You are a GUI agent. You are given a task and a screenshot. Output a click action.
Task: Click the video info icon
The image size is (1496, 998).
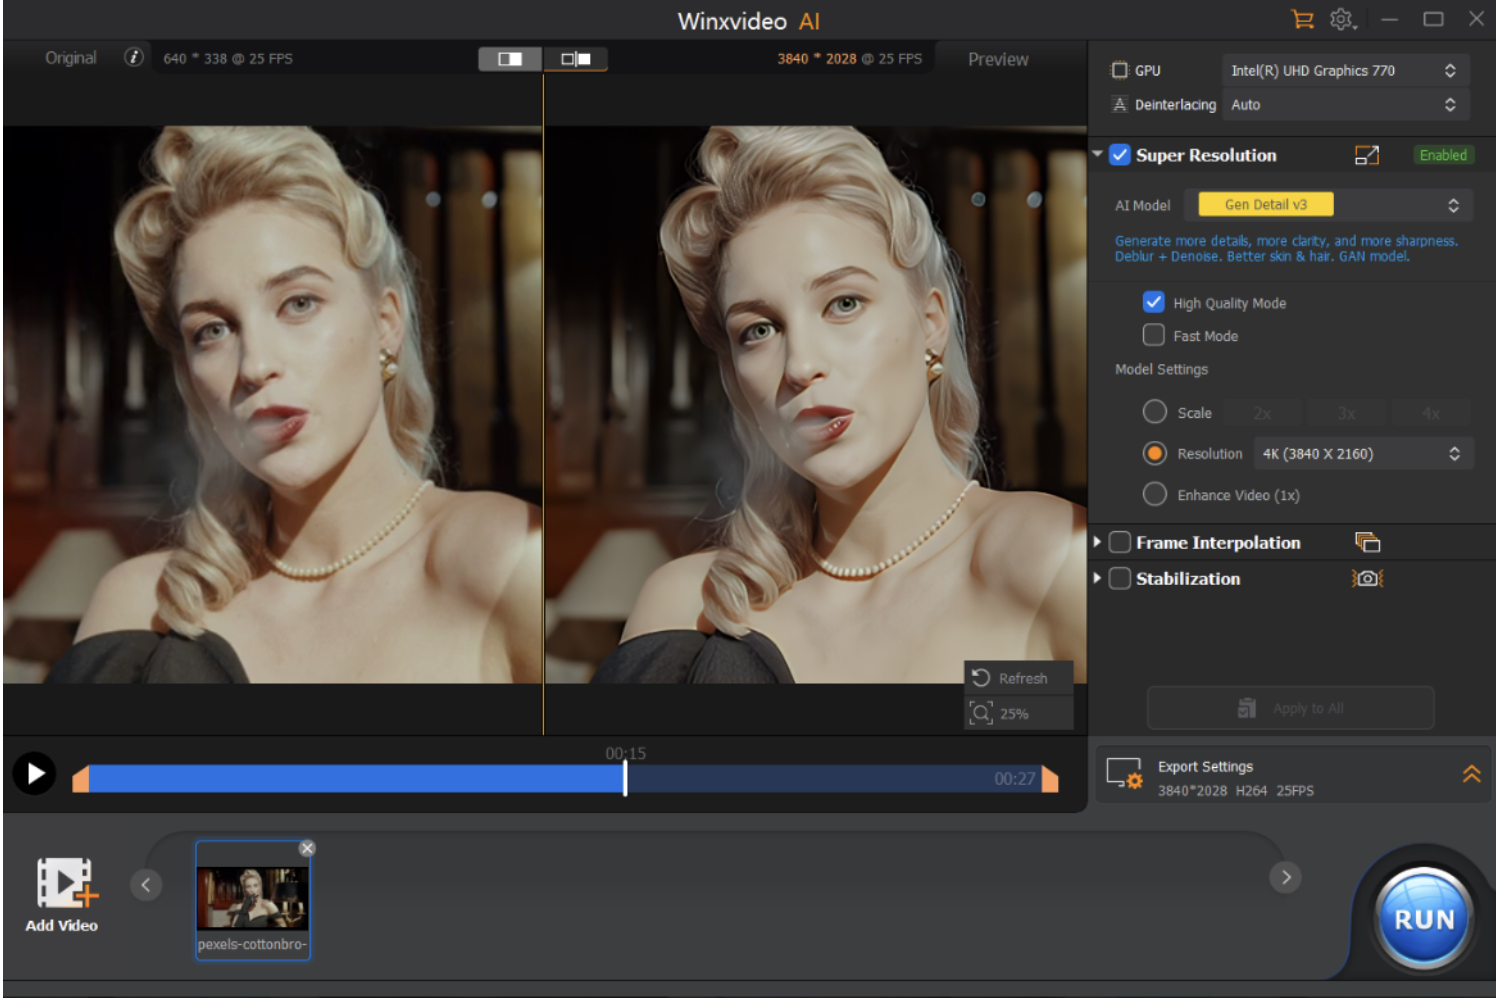[134, 58]
